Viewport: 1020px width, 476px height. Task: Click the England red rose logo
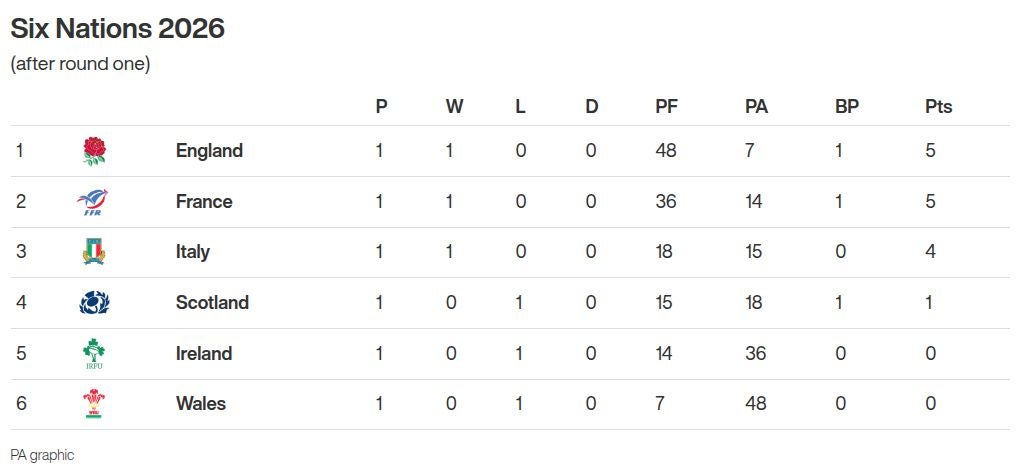(x=94, y=151)
